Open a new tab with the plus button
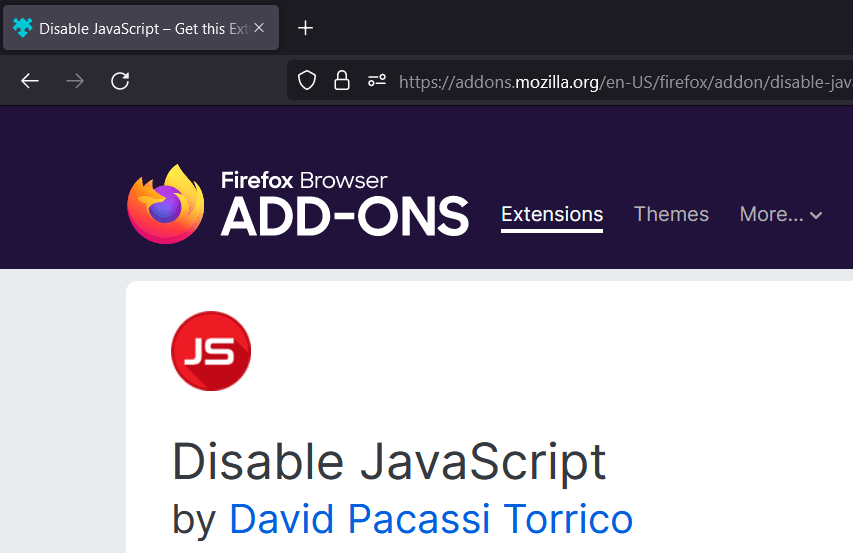 click(x=306, y=28)
